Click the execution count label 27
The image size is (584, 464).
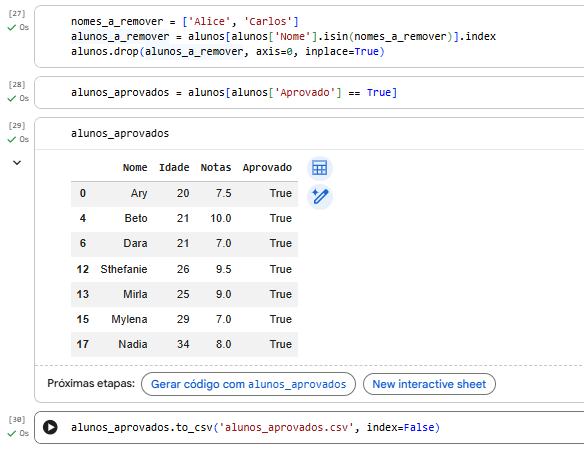pos(17,14)
